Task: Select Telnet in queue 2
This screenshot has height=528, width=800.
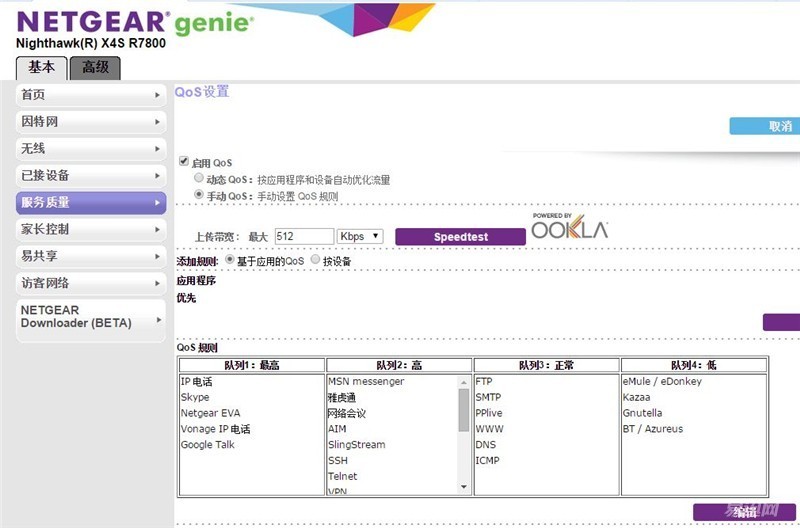Action: [x=343, y=476]
